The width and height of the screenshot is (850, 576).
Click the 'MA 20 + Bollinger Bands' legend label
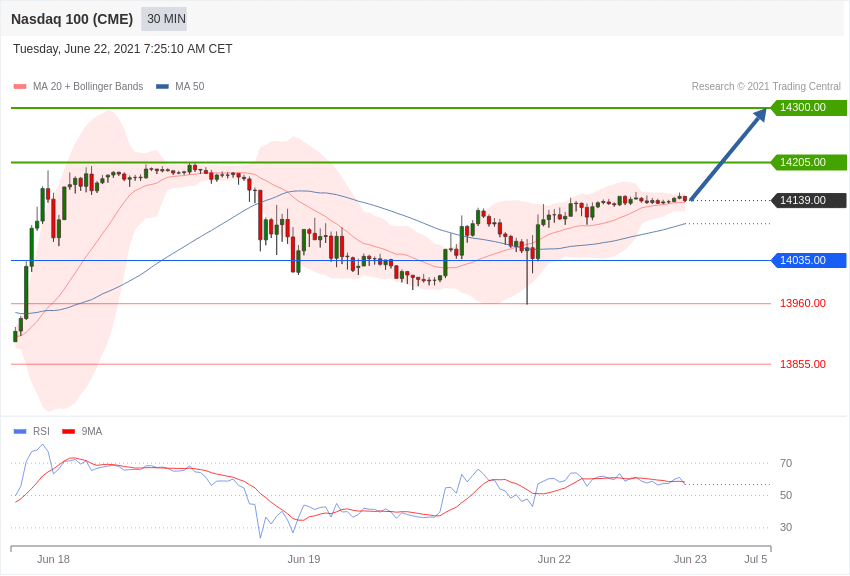coord(88,86)
